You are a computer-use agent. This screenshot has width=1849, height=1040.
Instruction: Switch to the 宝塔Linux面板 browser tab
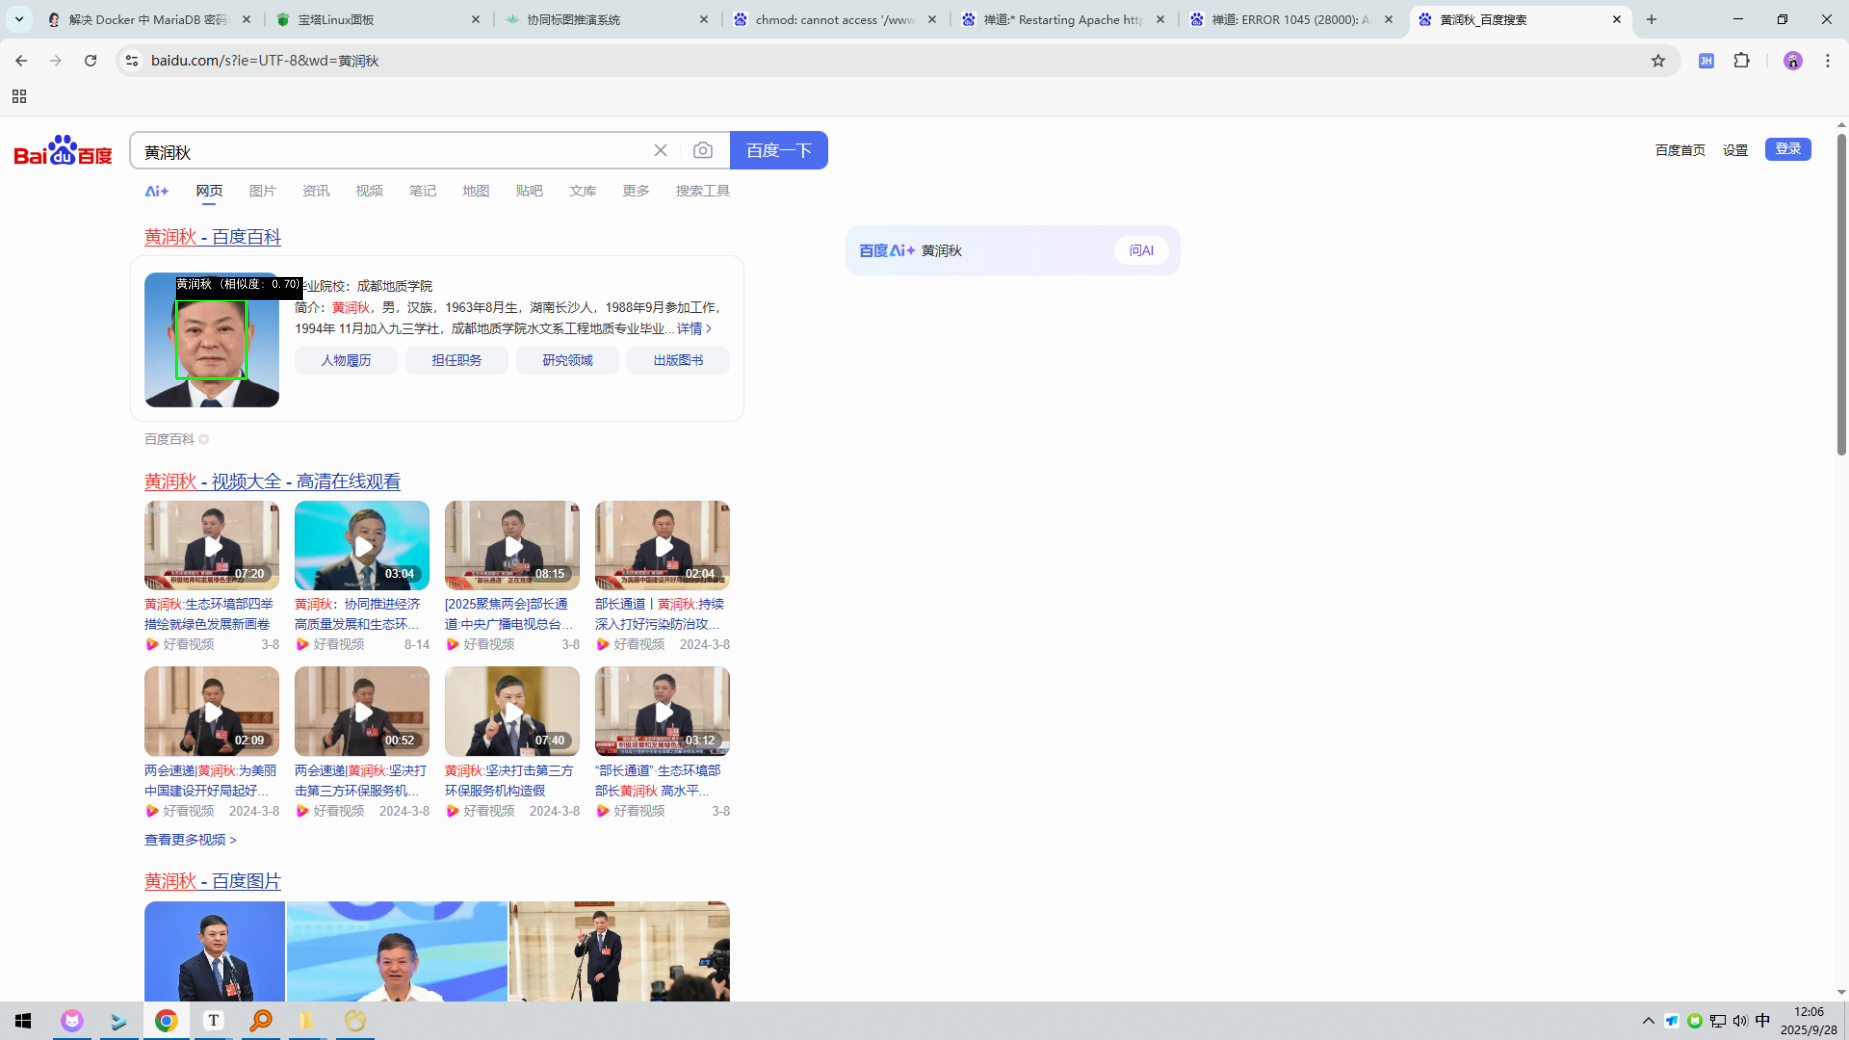[370, 19]
